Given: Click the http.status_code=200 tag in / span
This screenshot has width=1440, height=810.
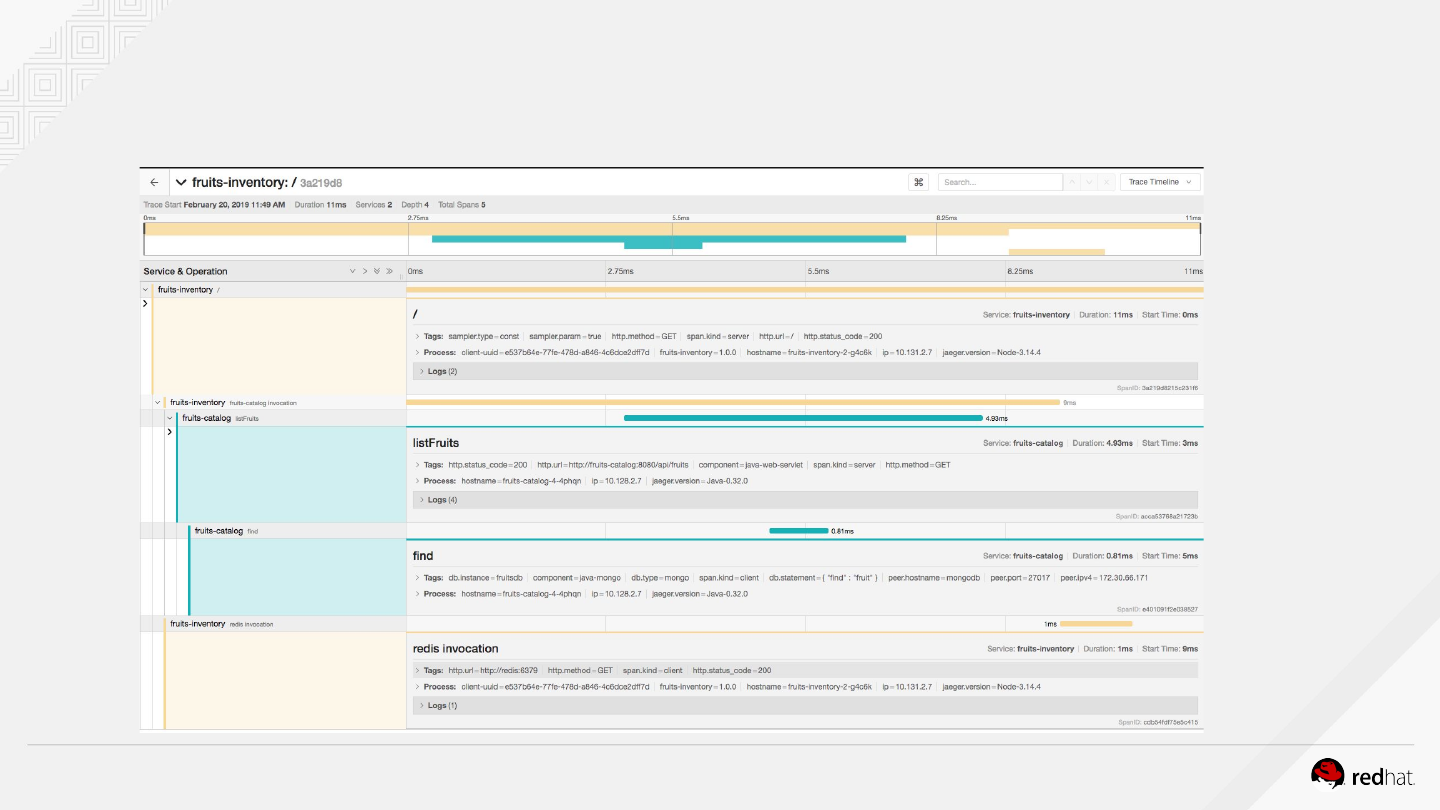Looking at the screenshot, I should coord(843,336).
